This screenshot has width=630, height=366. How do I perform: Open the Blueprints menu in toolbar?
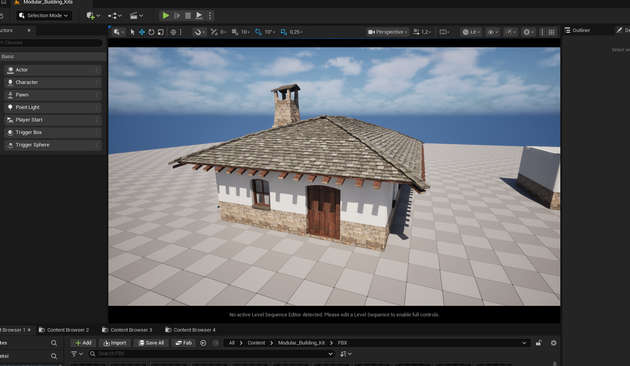(x=115, y=16)
